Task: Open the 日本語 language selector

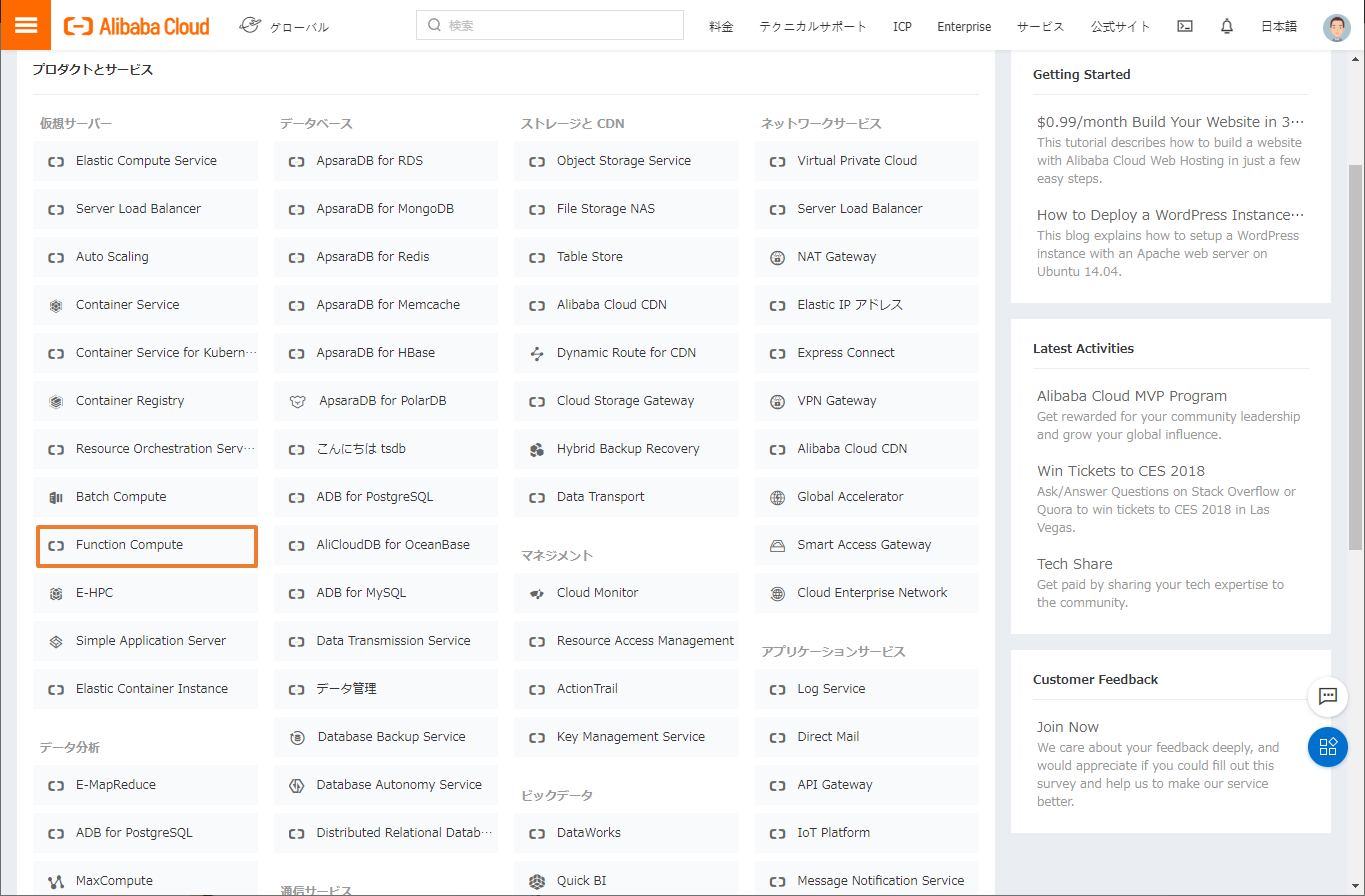Action: [x=1279, y=26]
